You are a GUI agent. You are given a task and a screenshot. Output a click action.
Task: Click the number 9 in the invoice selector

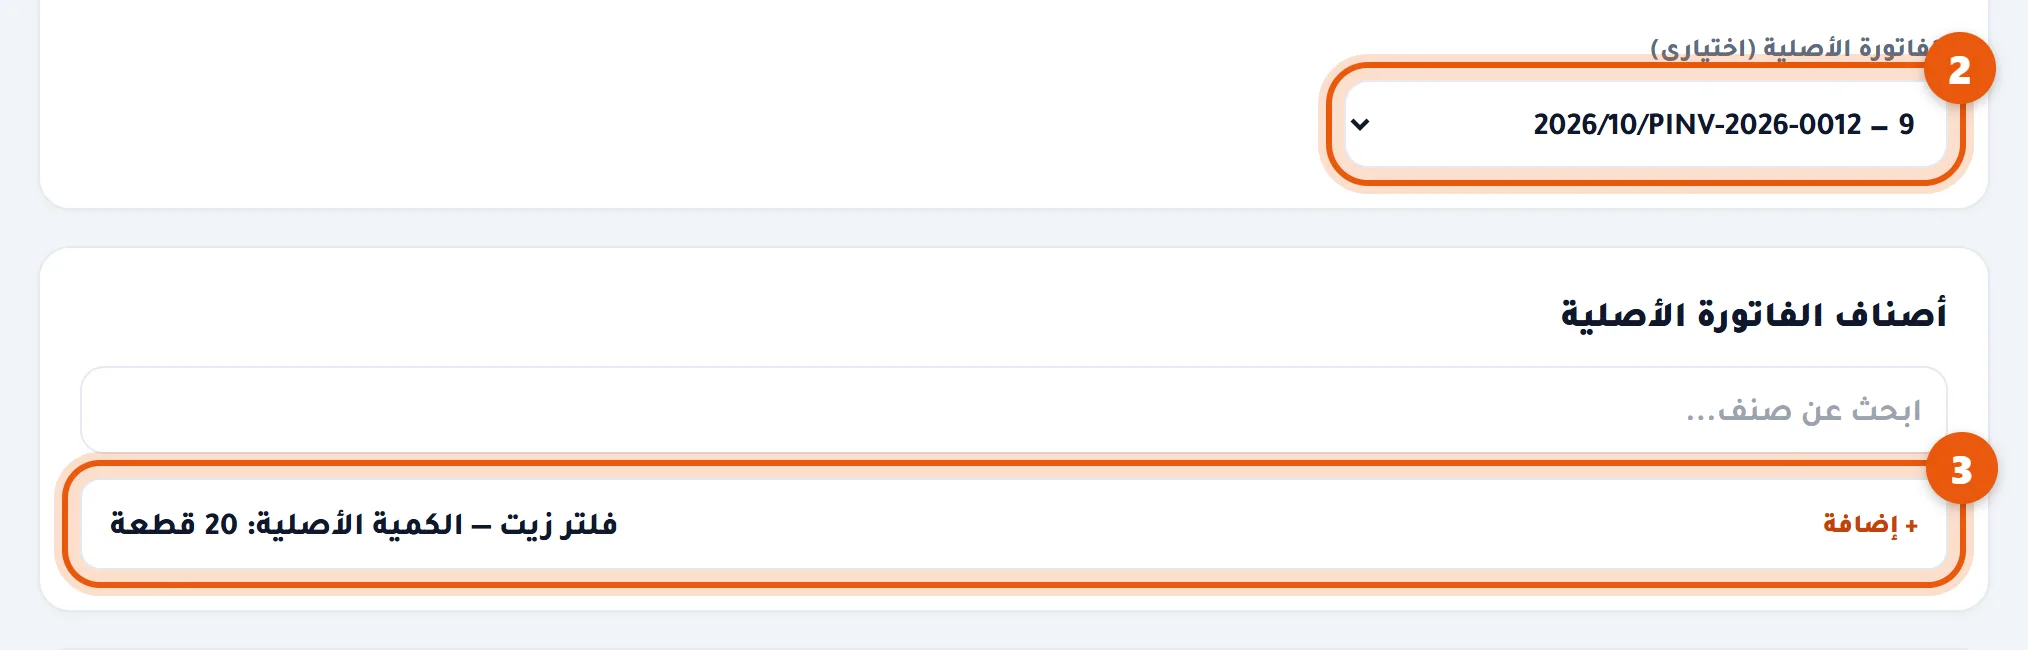point(1906,124)
